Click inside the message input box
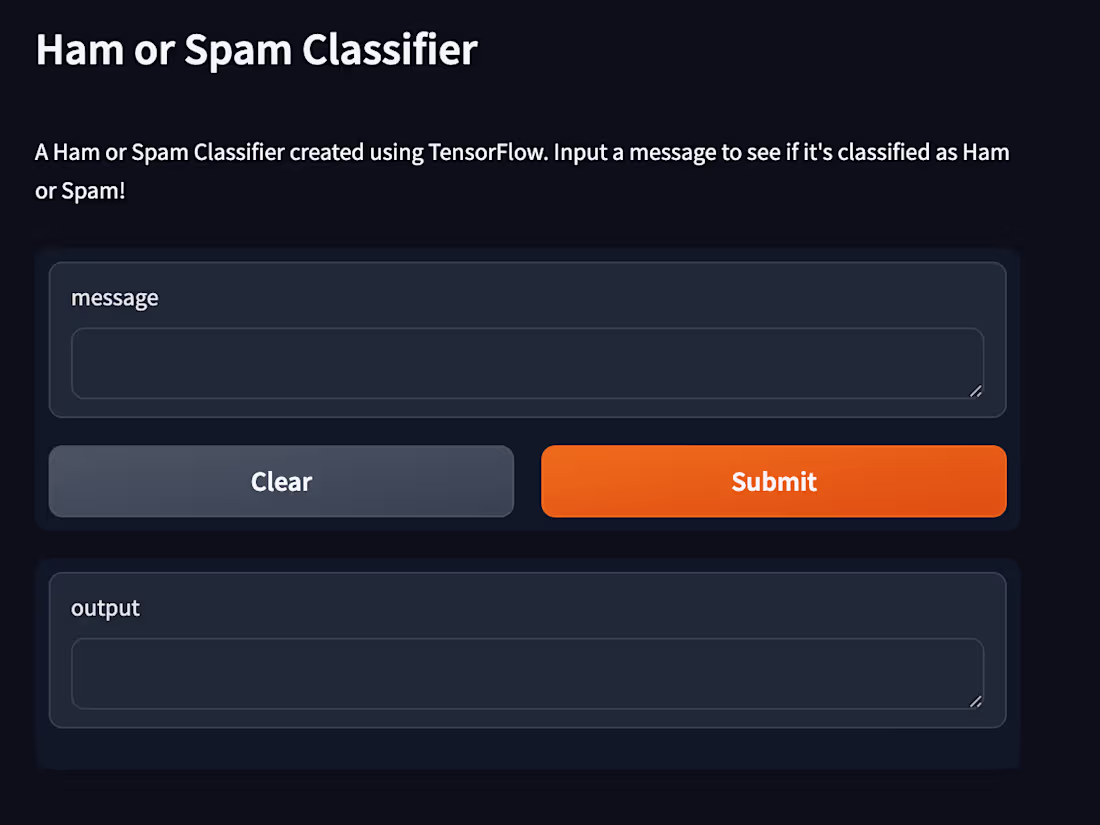 point(527,363)
